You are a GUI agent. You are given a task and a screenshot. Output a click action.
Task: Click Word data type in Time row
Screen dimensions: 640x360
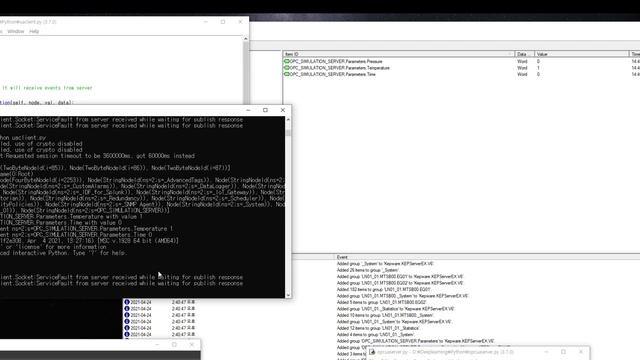(522, 74)
